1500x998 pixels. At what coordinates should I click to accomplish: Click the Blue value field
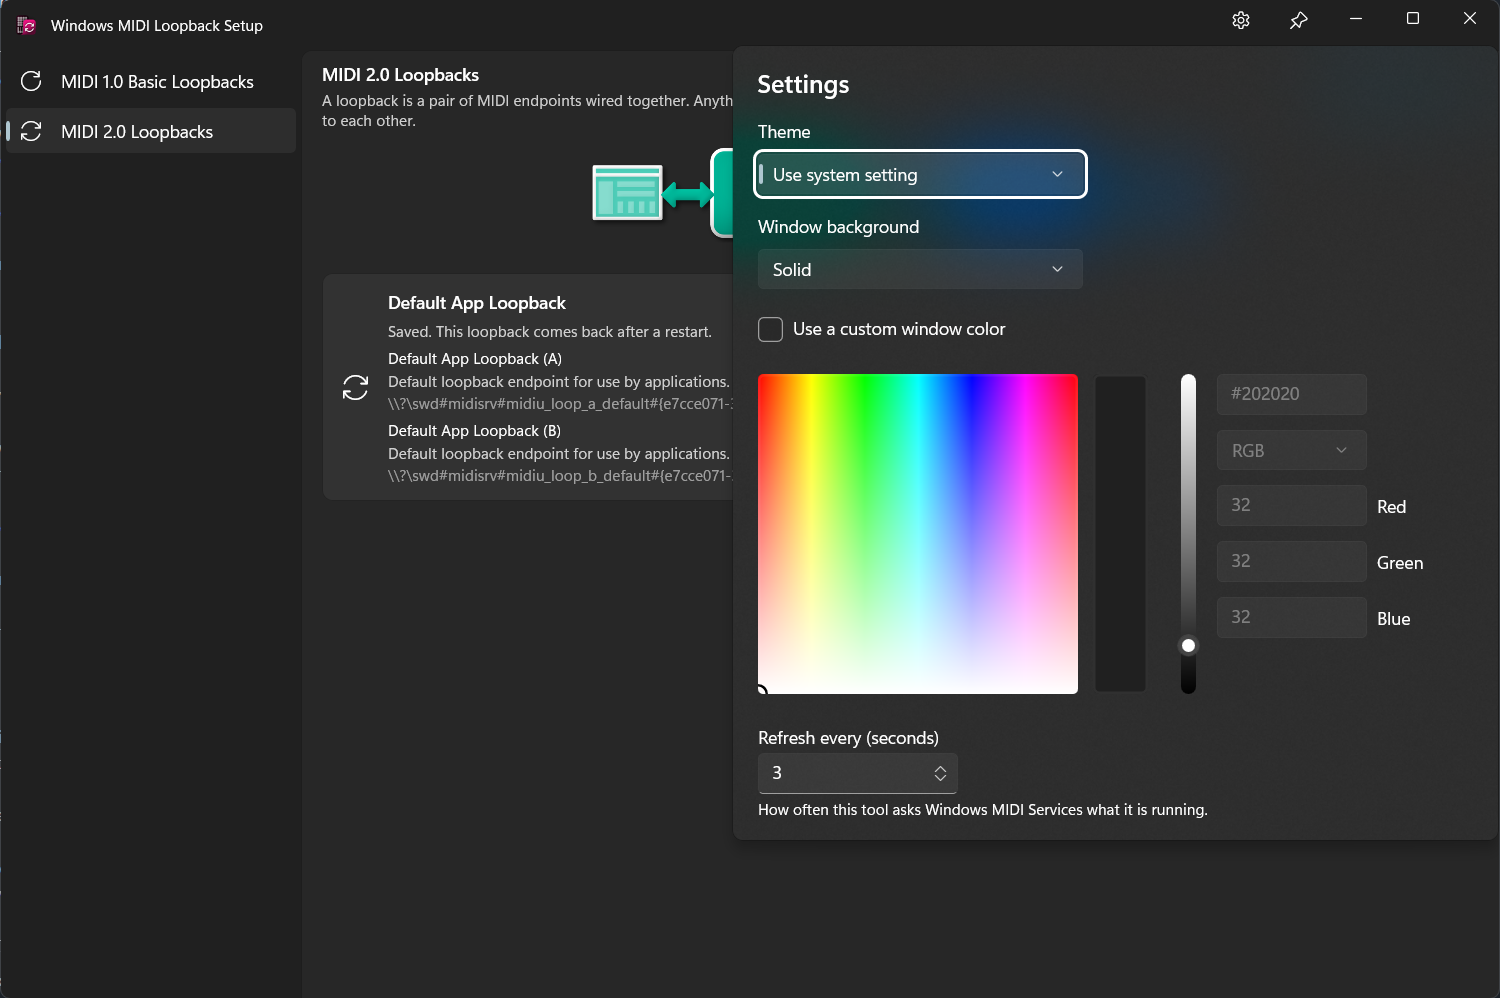coord(1291,617)
